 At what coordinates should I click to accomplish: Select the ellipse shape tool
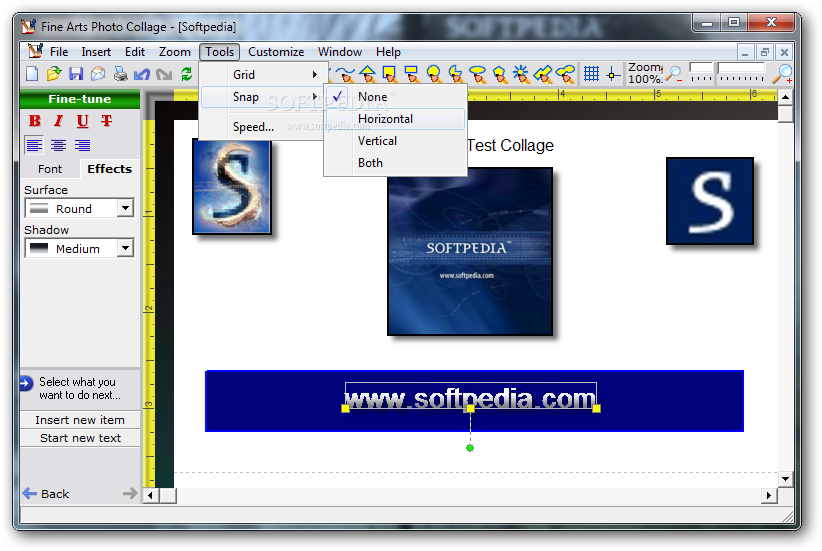click(x=478, y=74)
